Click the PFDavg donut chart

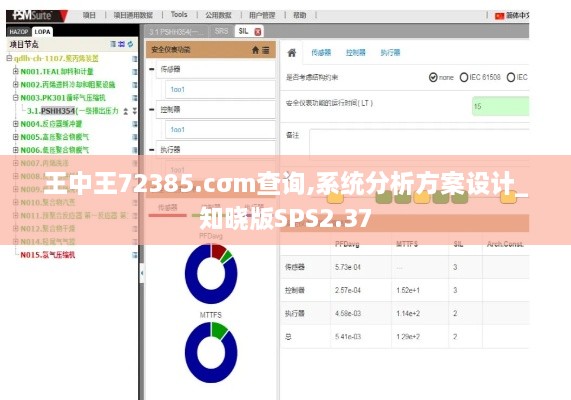(x=211, y=274)
